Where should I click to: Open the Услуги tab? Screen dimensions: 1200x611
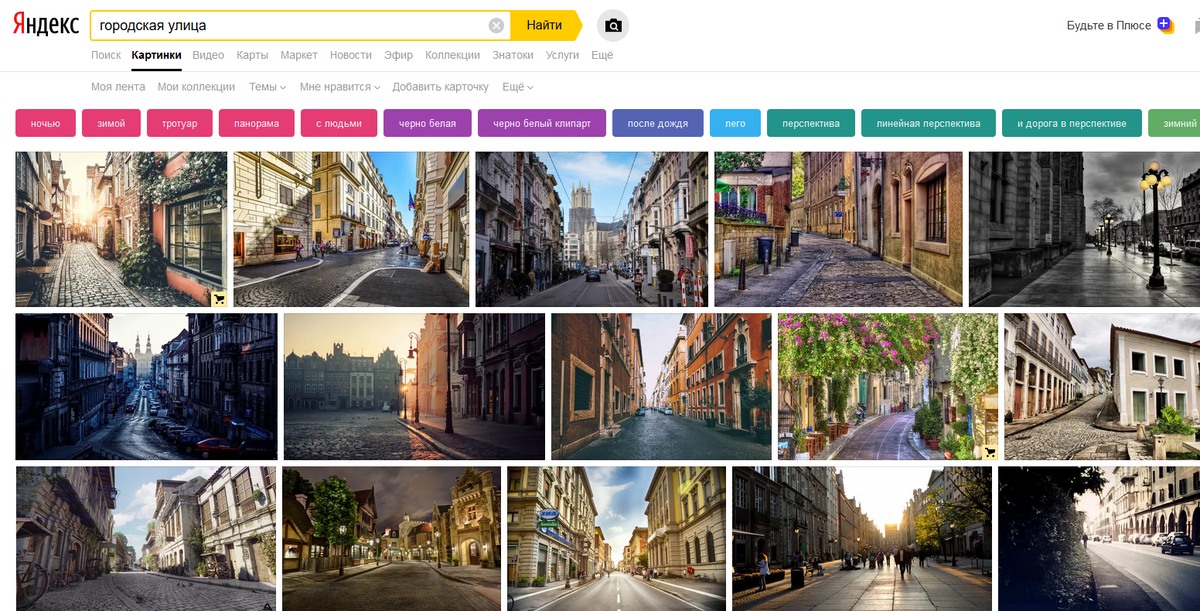pos(562,55)
